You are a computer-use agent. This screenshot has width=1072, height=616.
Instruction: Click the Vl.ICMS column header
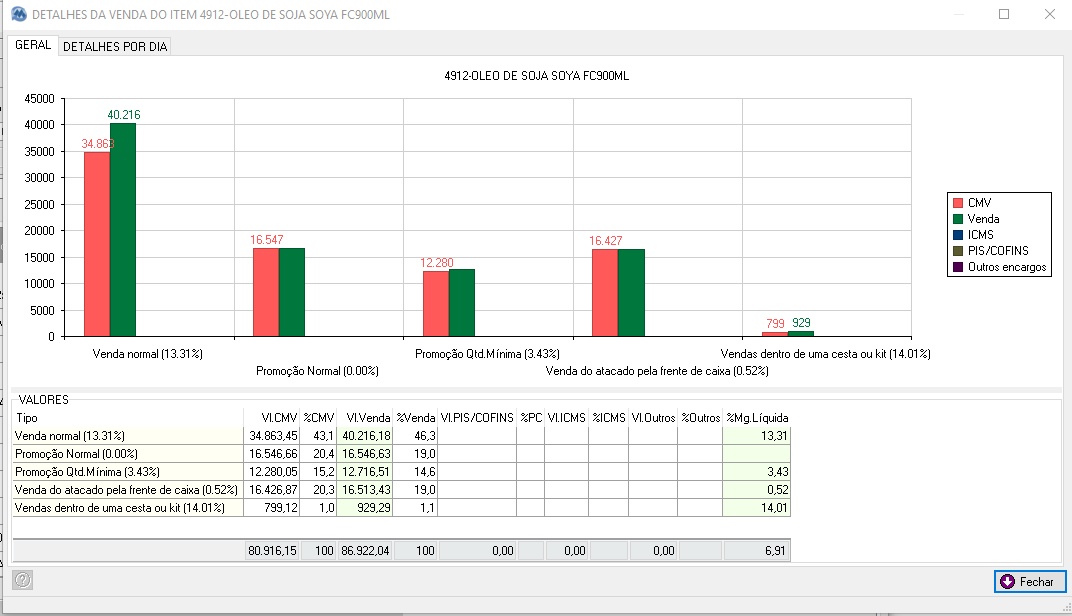[x=566, y=418]
